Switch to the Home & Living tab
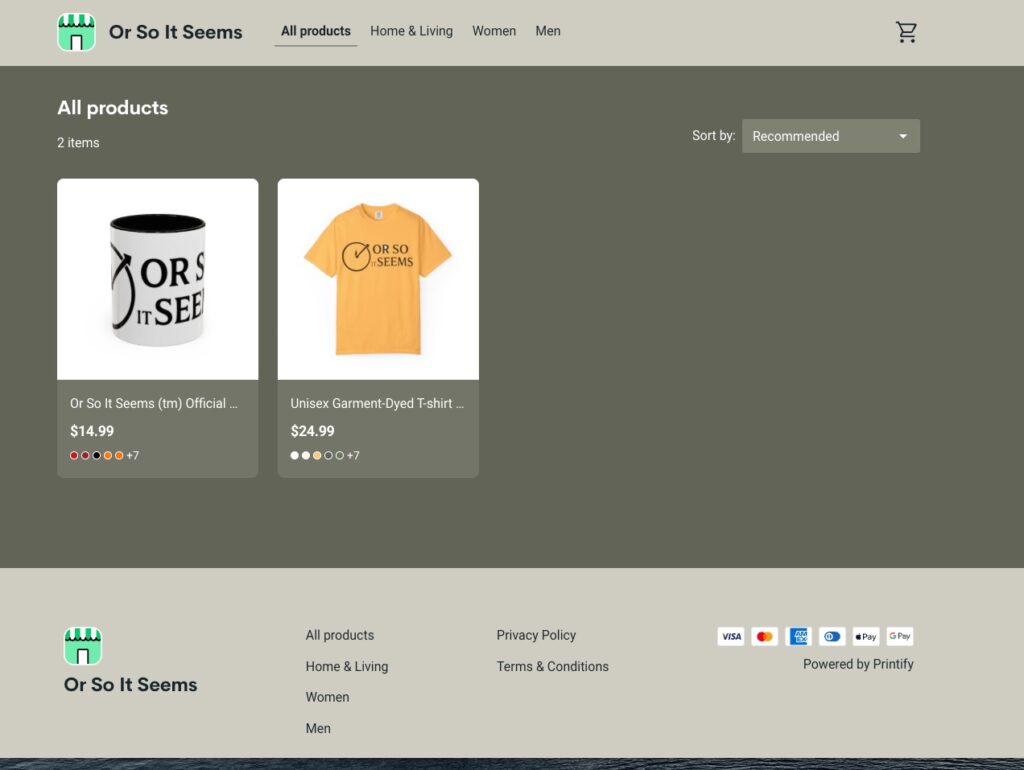The width and height of the screenshot is (1024, 770). [x=411, y=31]
